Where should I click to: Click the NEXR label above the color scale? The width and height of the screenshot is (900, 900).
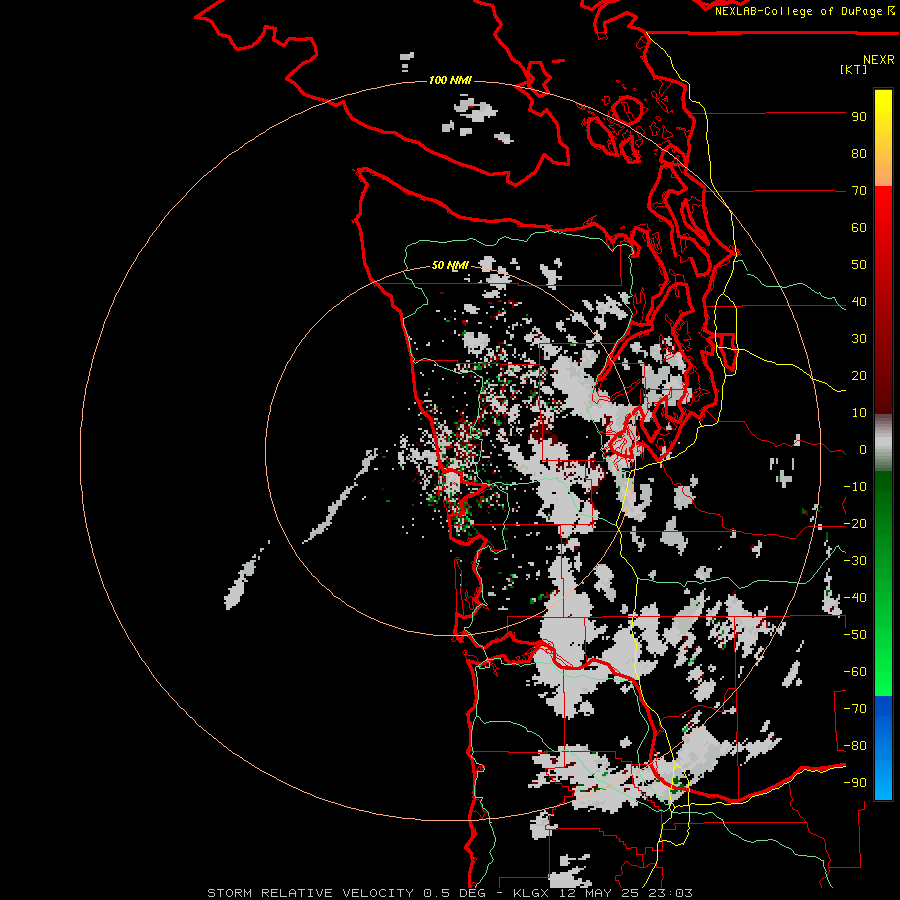coord(879,60)
